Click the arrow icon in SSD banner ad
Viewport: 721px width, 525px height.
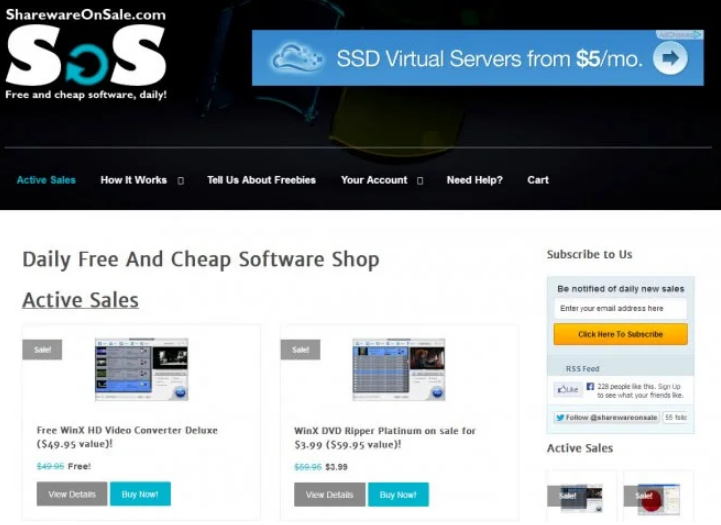(670, 58)
